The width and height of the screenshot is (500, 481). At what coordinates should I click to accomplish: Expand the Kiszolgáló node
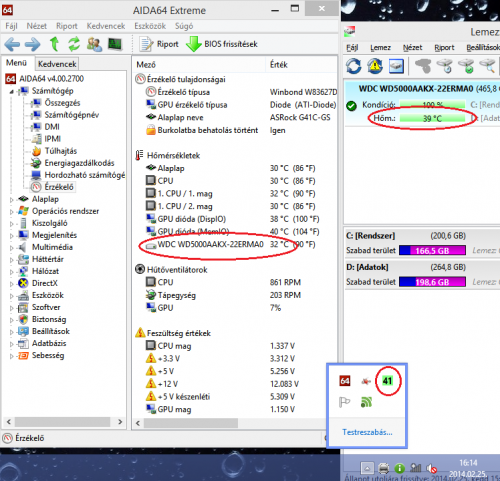point(11,223)
